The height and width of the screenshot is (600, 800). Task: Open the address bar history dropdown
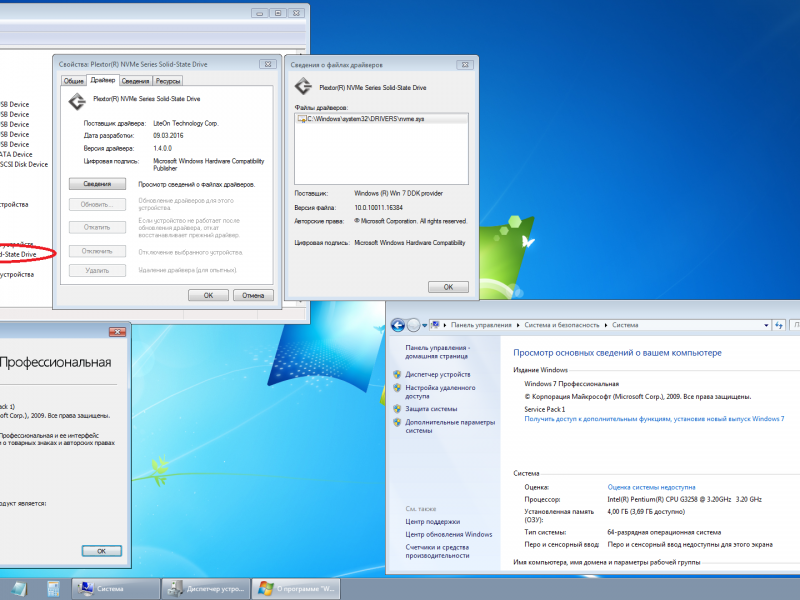[x=766, y=325]
